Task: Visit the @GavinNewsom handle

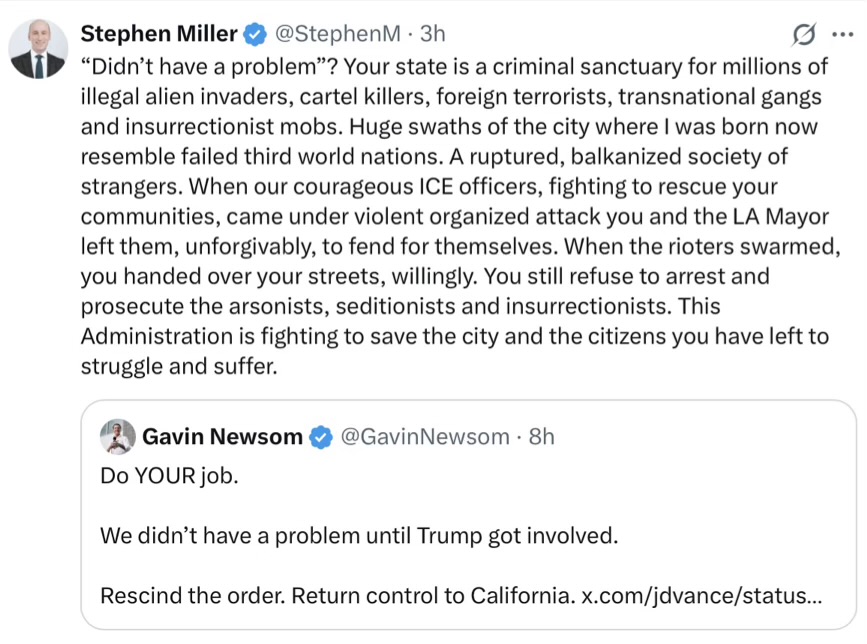Action: click(x=425, y=437)
